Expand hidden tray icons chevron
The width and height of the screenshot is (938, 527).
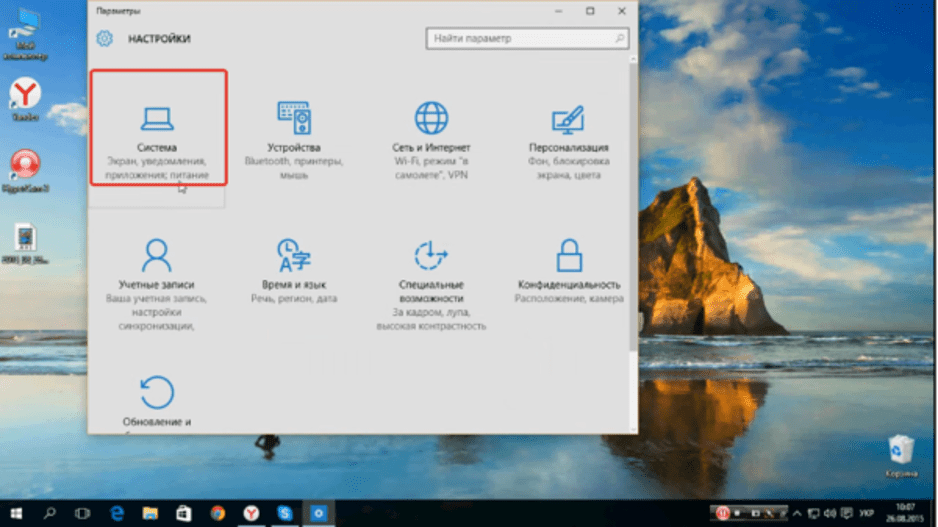tap(797, 513)
